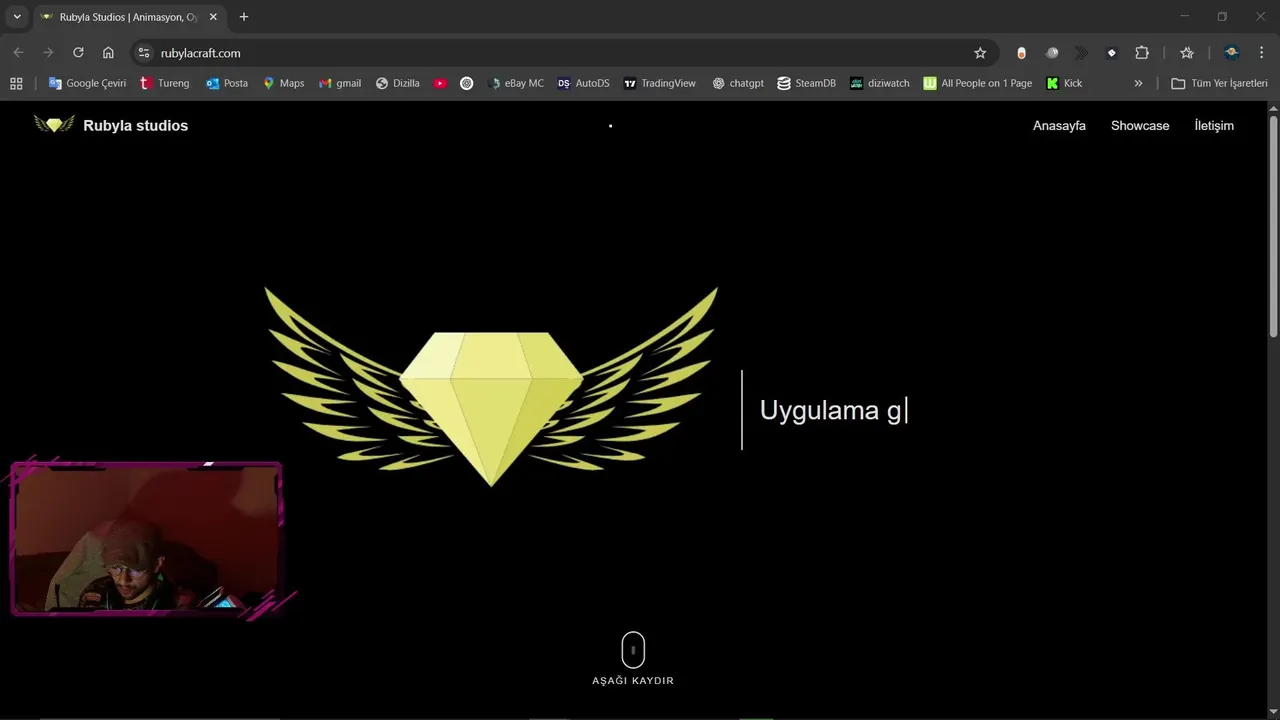The height and width of the screenshot is (720, 1280).
Task: Open the YouTube bookmark icon
Action: tap(440, 83)
